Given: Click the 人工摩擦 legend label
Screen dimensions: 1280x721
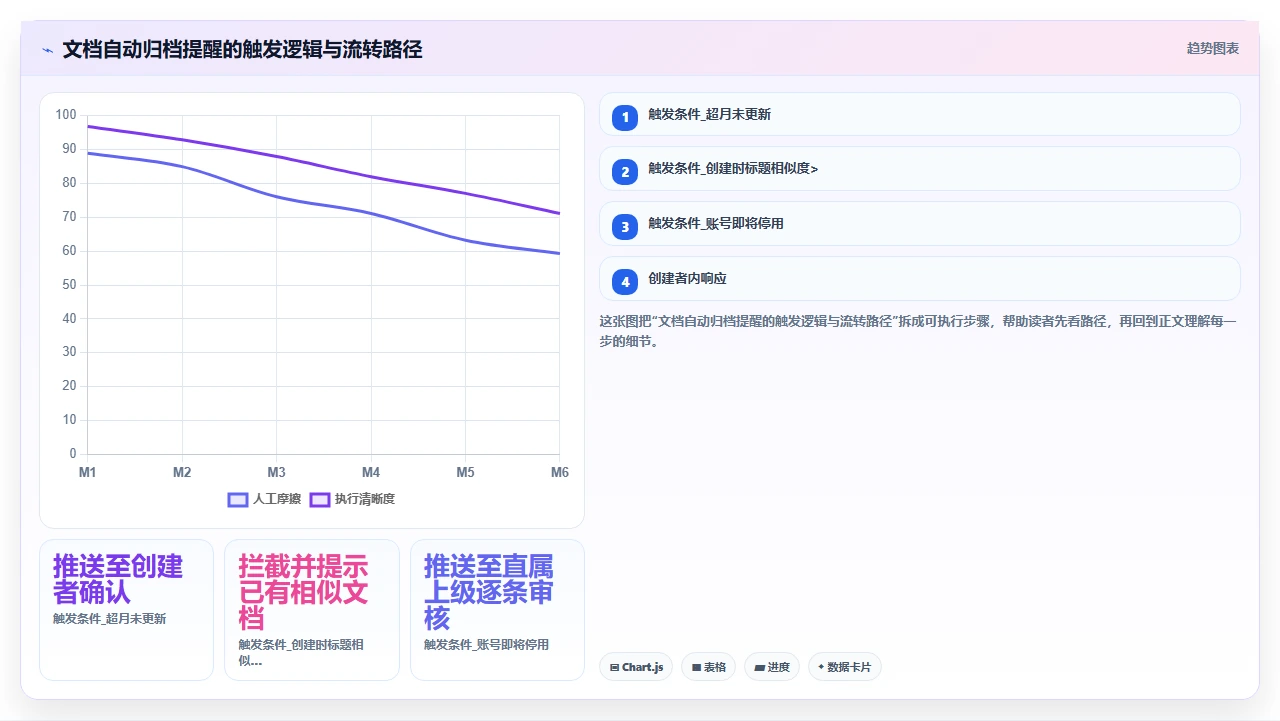Looking at the screenshot, I should click(x=277, y=499).
